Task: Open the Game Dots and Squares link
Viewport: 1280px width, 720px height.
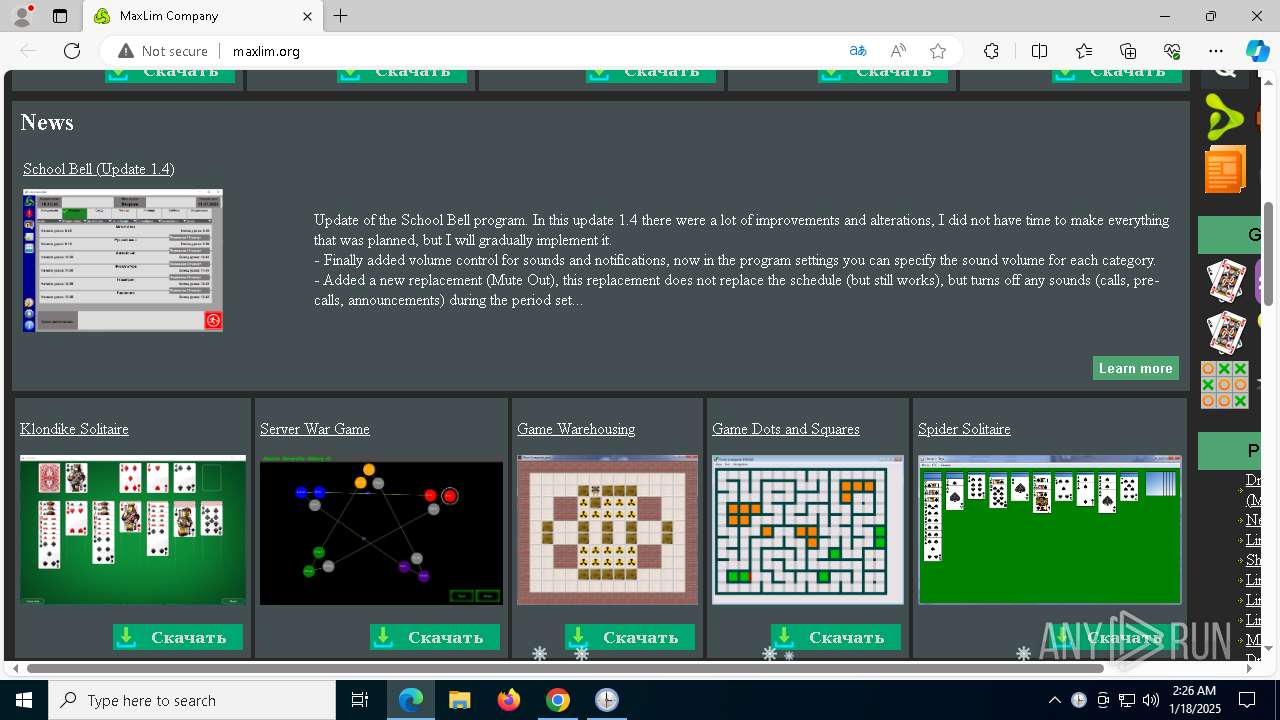Action: [786, 429]
